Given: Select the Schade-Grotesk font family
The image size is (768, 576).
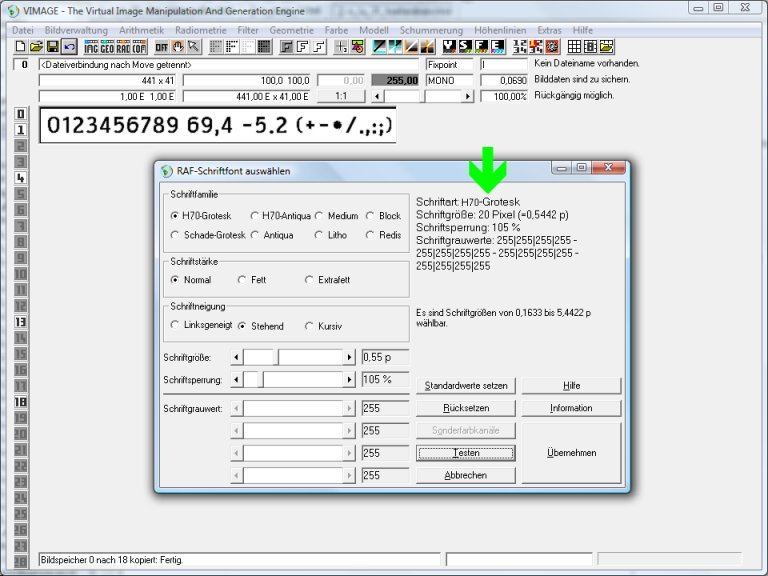Looking at the screenshot, I should click(x=176, y=235).
